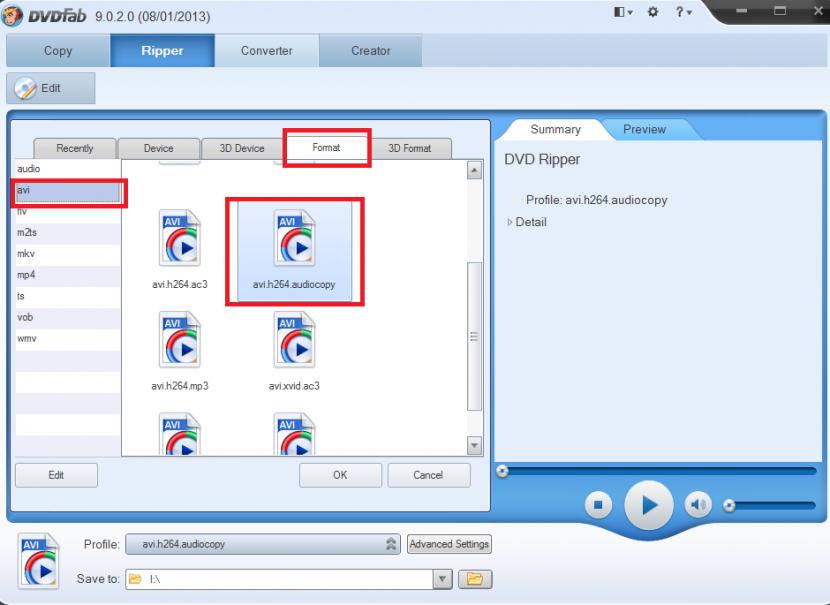This screenshot has width=830, height=605.
Task: Select mp4 in the format list
Action: click(68, 275)
